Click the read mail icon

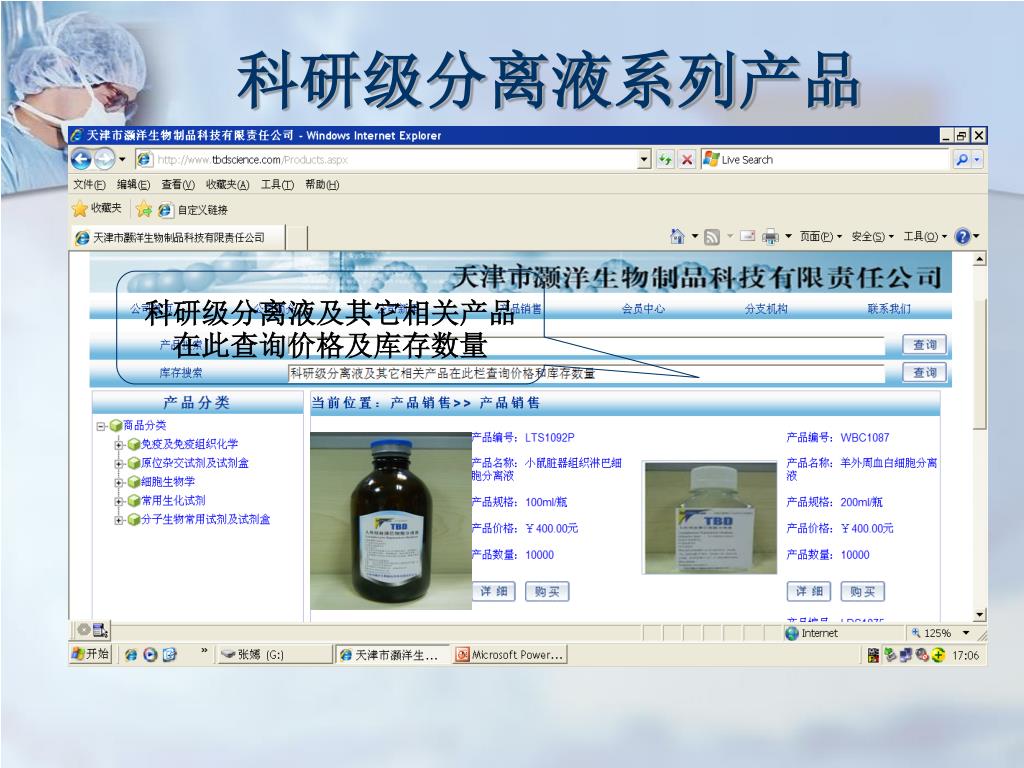(748, 236)
